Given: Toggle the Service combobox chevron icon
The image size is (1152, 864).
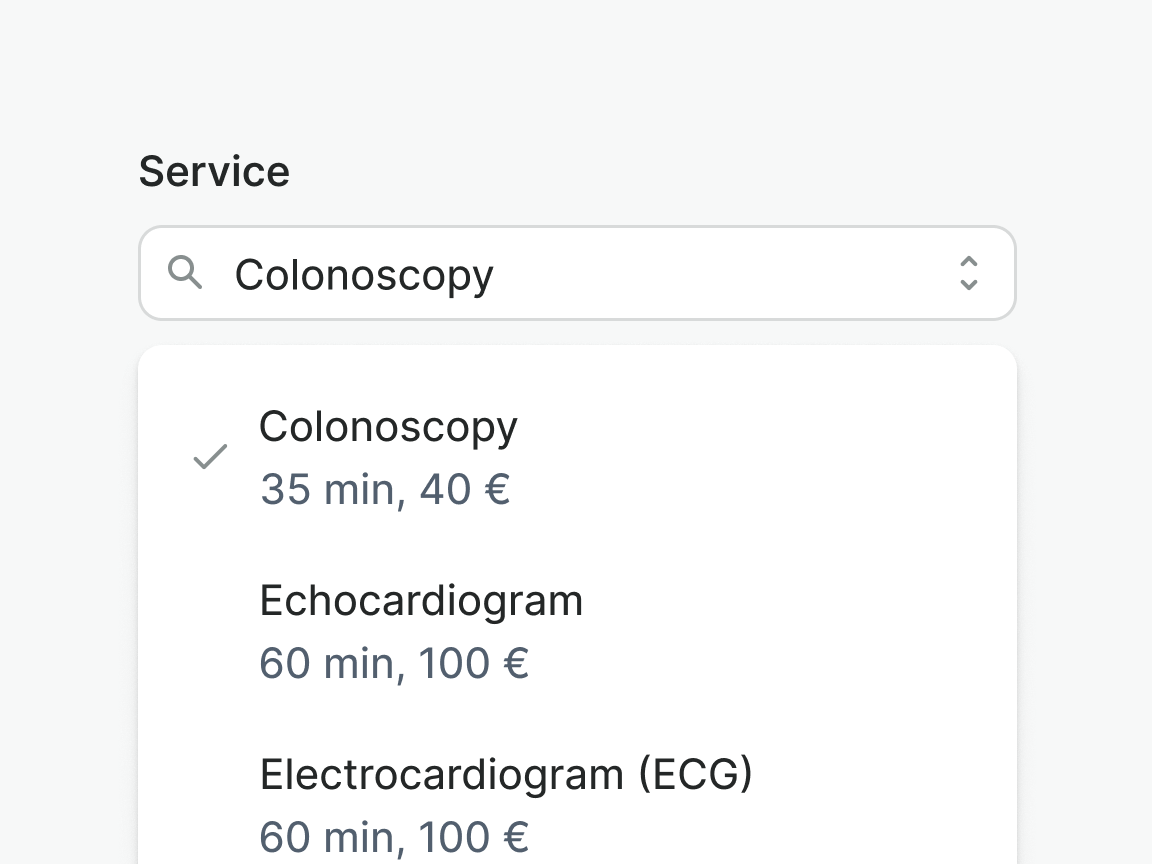Looking at the screenshot, I should [x=968, y=273].
